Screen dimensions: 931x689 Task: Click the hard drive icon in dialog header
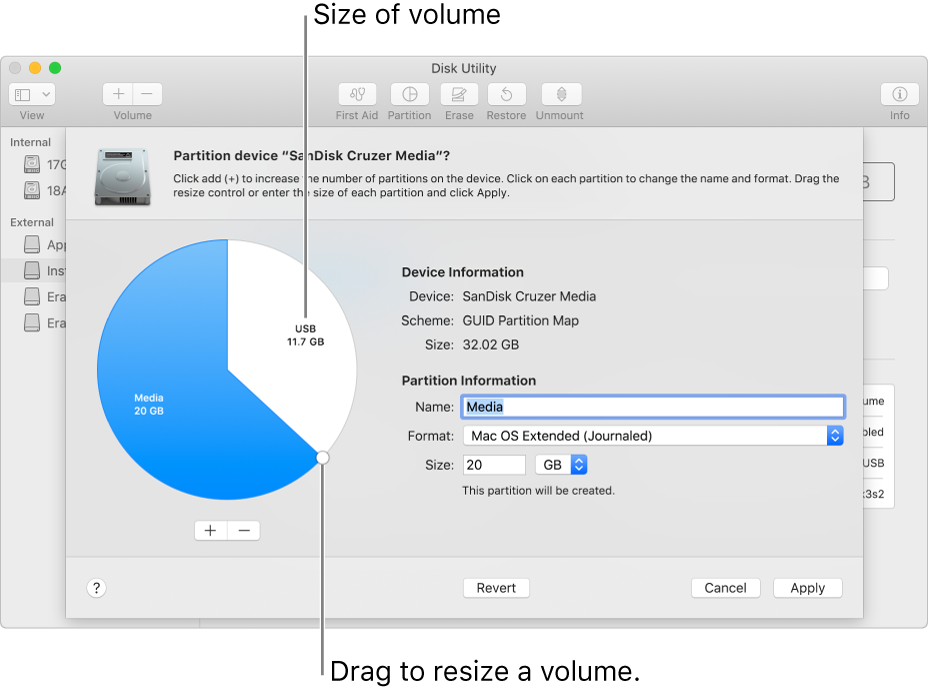(122, 177)
